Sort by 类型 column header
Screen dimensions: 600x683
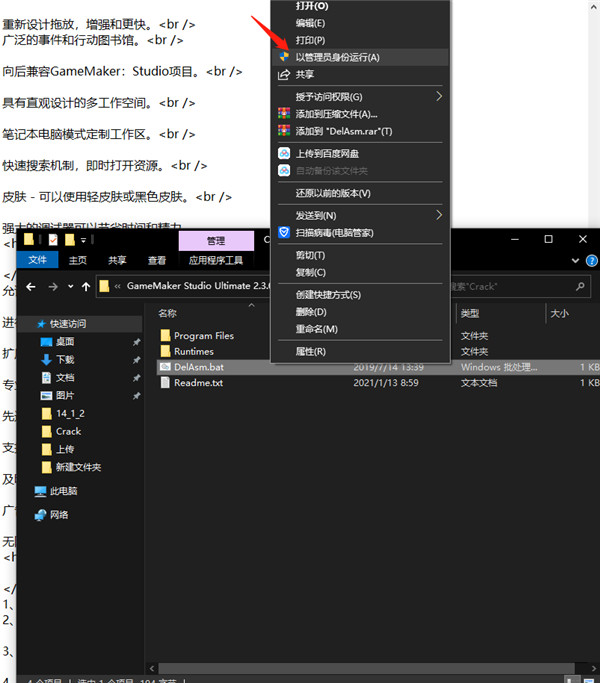tap(470, 313)
